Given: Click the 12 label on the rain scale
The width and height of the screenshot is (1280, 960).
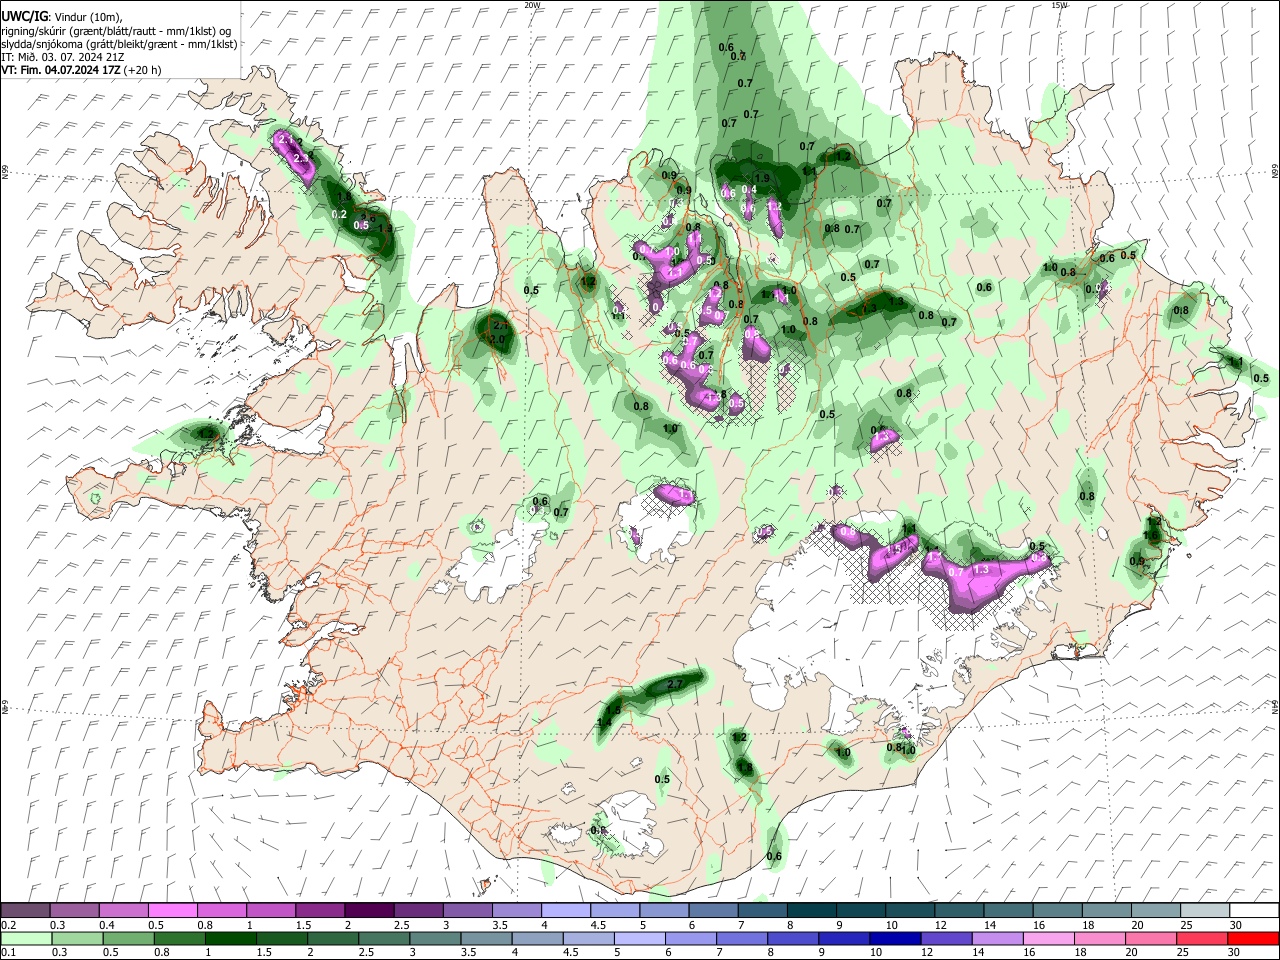Looking at the screenshot, I should tap(927, 953).
